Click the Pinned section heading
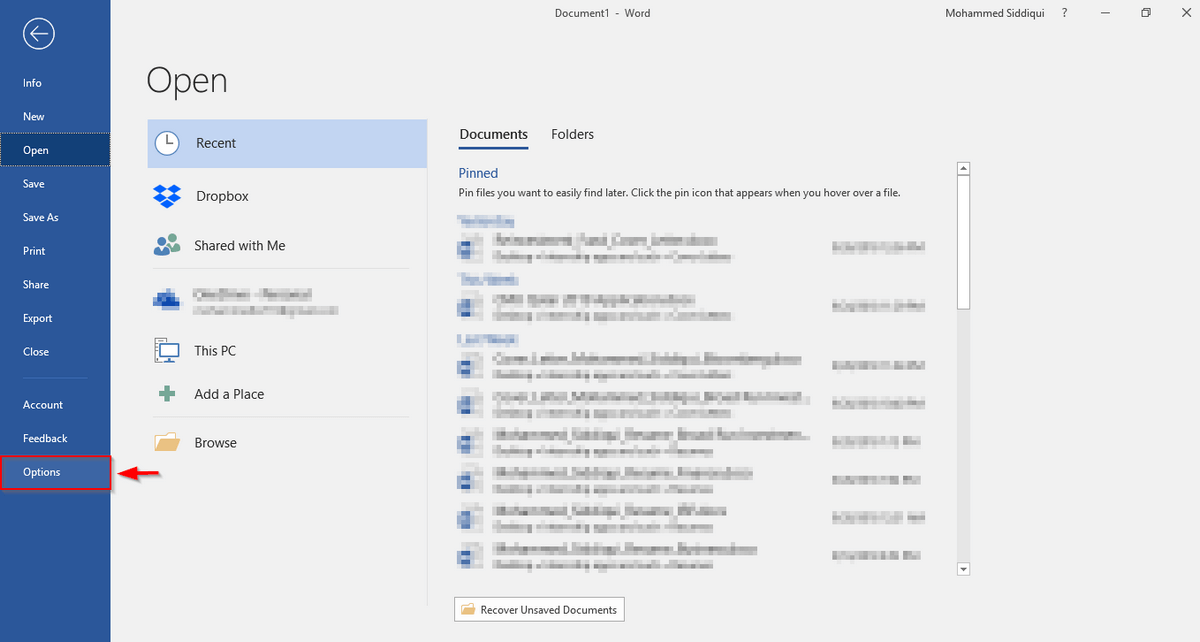The image size is (1200, 642). pos(478,173)
